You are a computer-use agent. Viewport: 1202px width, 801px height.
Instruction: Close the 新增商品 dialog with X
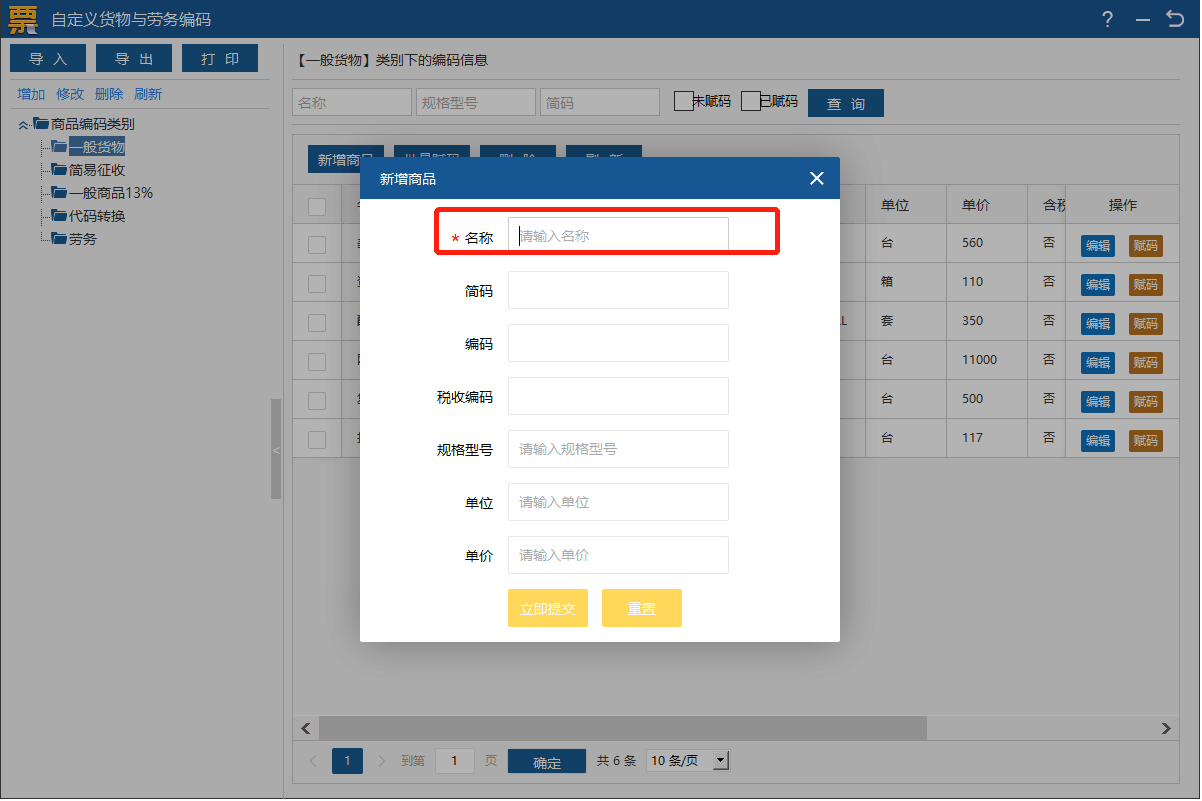[816, 179]
